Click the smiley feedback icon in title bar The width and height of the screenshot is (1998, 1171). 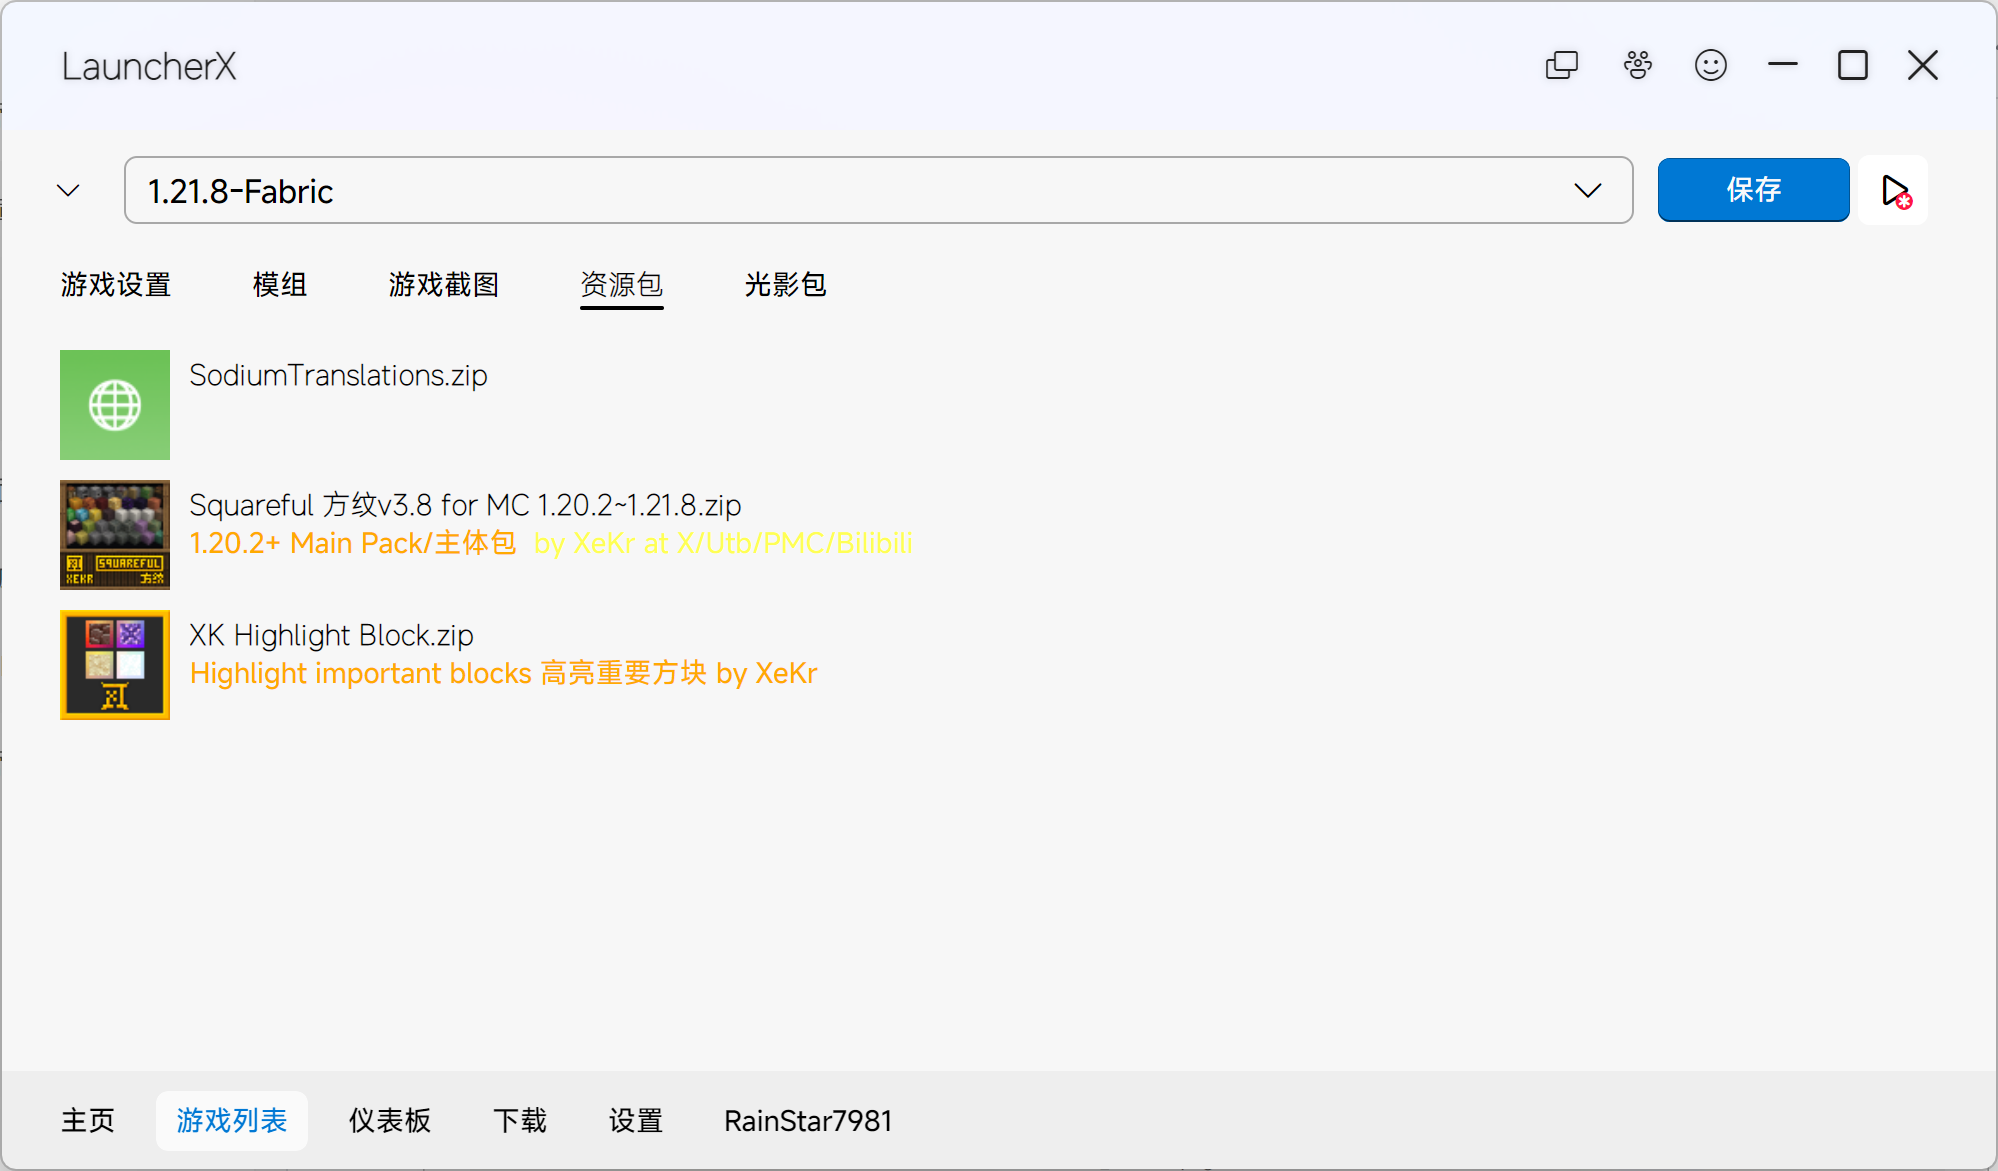(x=1711, y=65)
